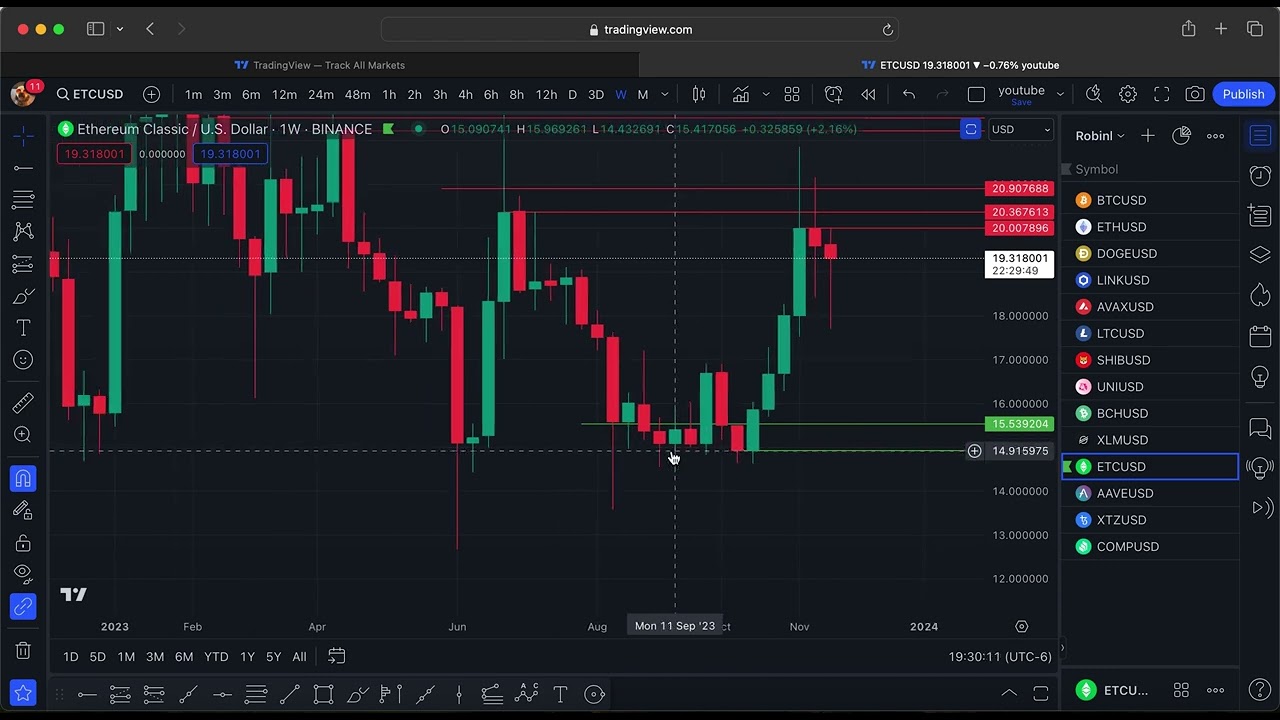Toggle stay in drawing mode
1280x720 pixels.
tap(23, 511)
